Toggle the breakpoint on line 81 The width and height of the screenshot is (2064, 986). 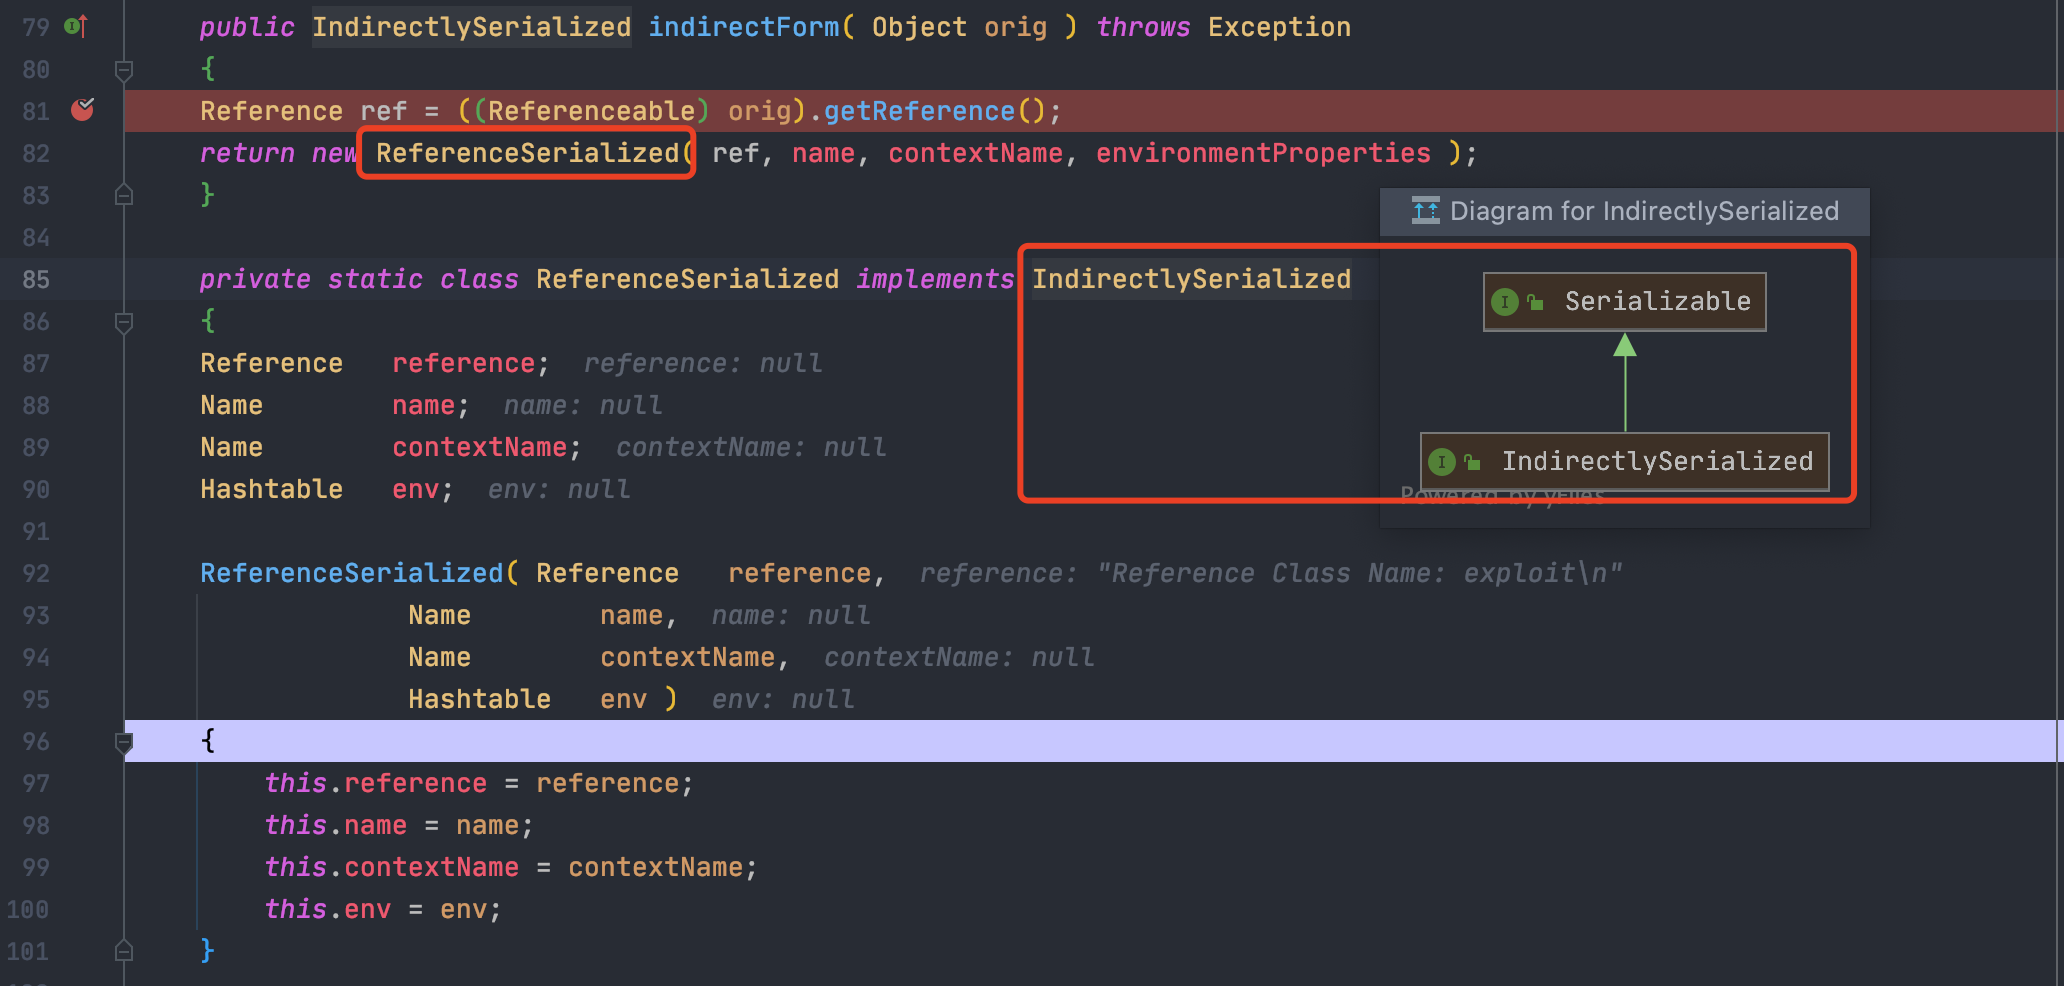coord(83,110)
